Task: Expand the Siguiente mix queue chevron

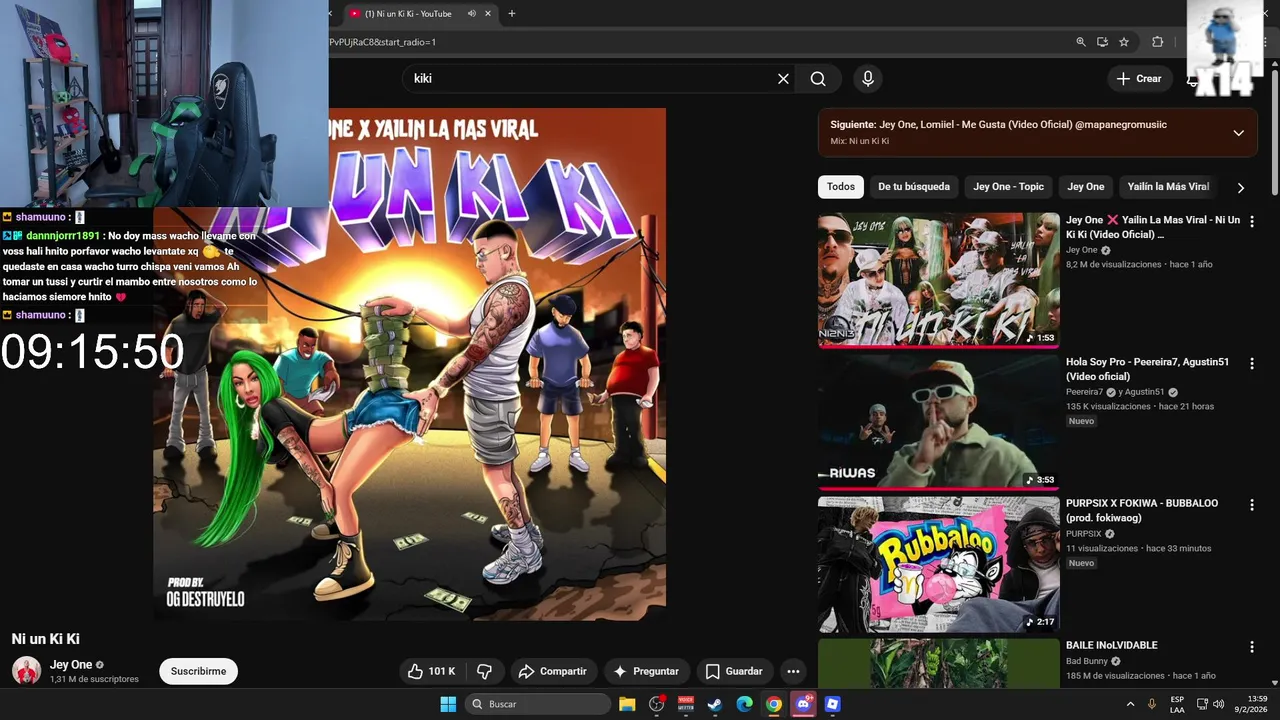Action: pos(1238,133)
